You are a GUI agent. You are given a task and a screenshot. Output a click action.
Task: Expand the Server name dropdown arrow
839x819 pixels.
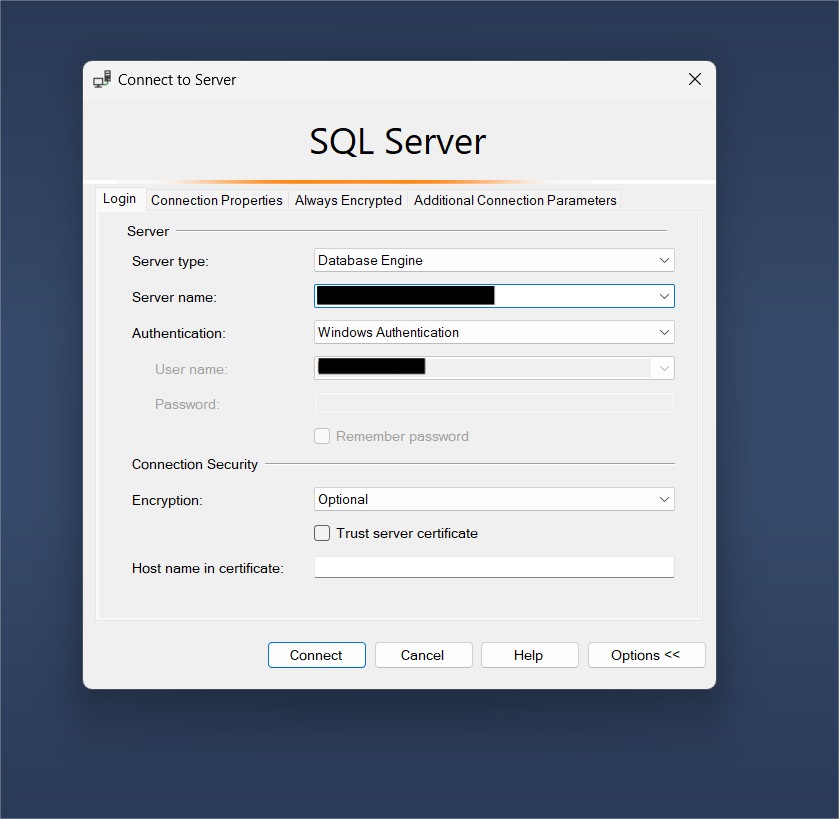[663, 295]
